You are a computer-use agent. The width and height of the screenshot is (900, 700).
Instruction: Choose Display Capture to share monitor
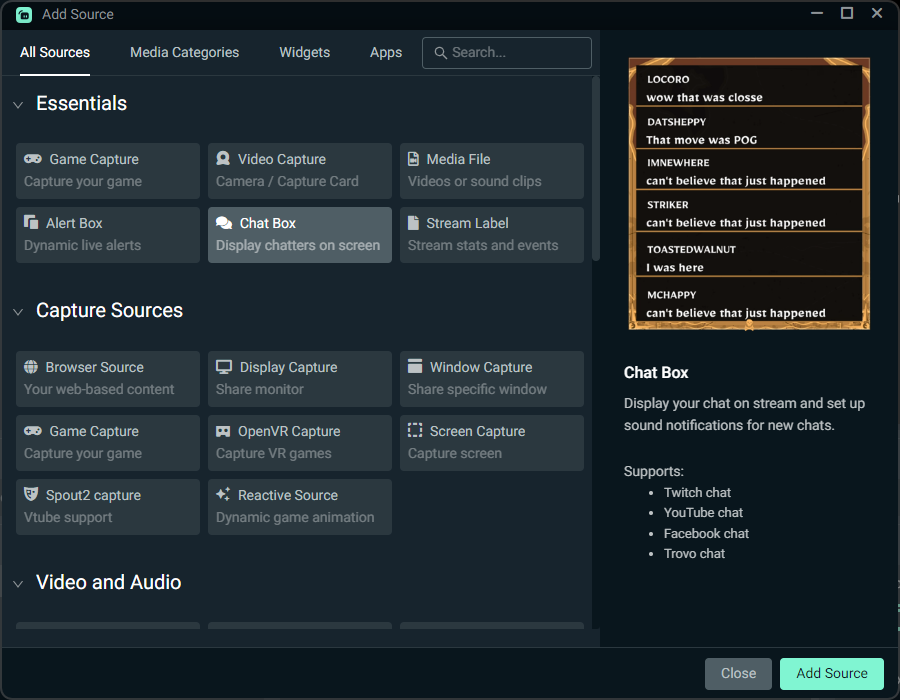coord(299,379)
